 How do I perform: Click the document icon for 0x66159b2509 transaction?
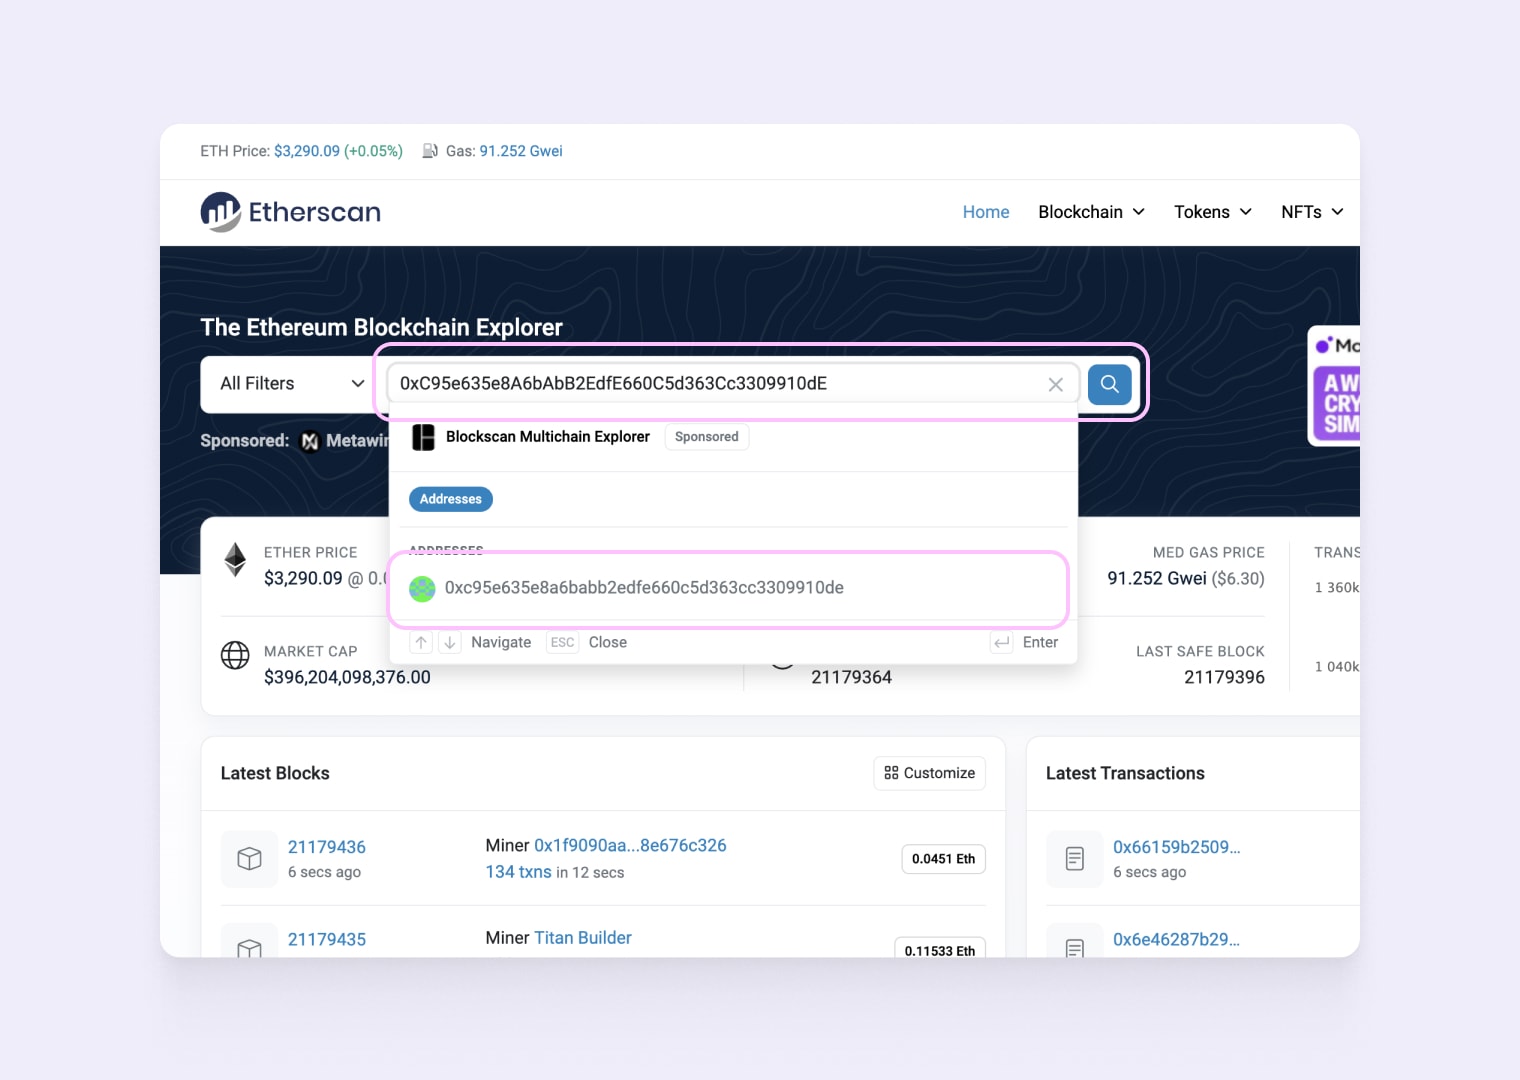pyautogui.click(x=1075, y=859)
